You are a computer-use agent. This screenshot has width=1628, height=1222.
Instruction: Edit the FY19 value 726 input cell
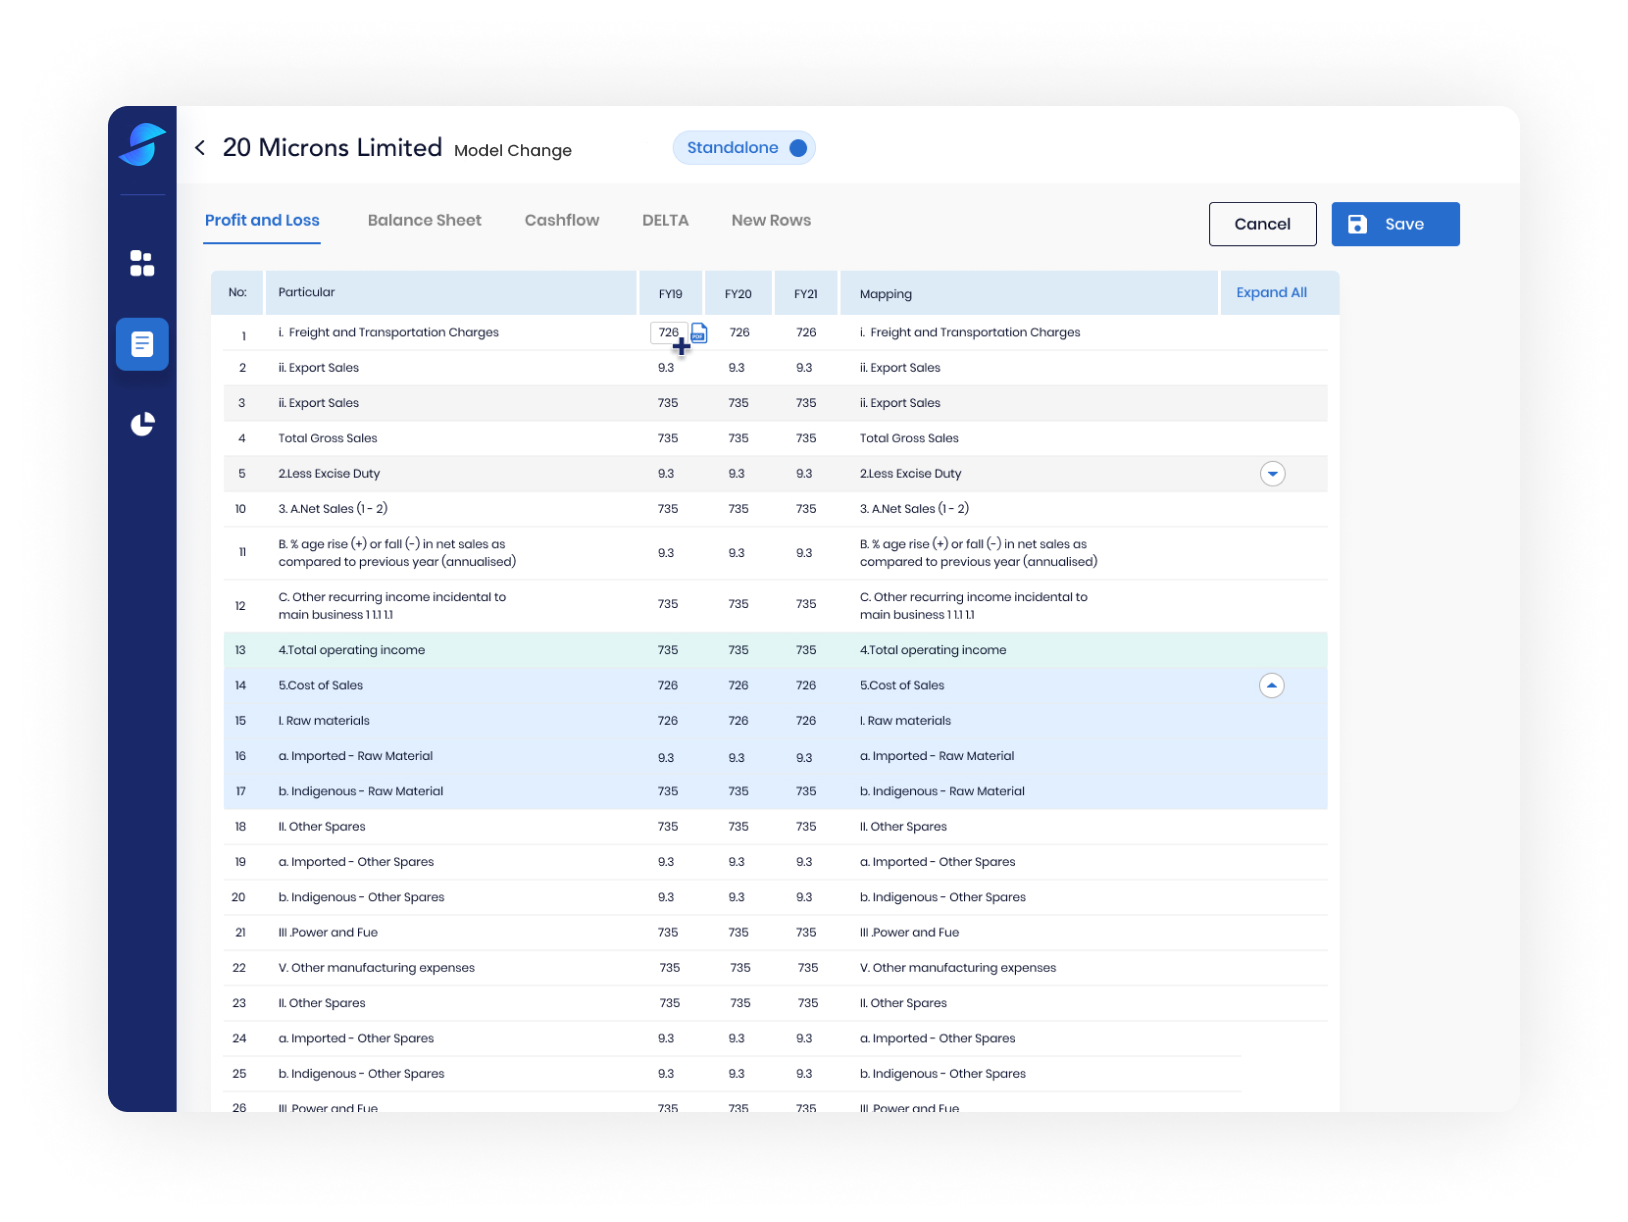coord(668,332)
